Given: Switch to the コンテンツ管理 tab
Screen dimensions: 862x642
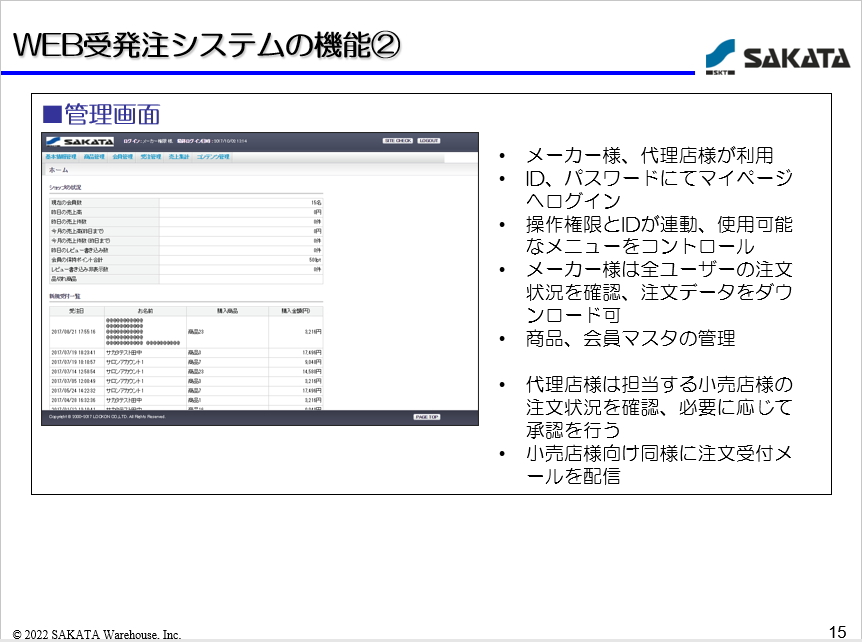Looking at the screenshot, I should [x=213, y=157].
